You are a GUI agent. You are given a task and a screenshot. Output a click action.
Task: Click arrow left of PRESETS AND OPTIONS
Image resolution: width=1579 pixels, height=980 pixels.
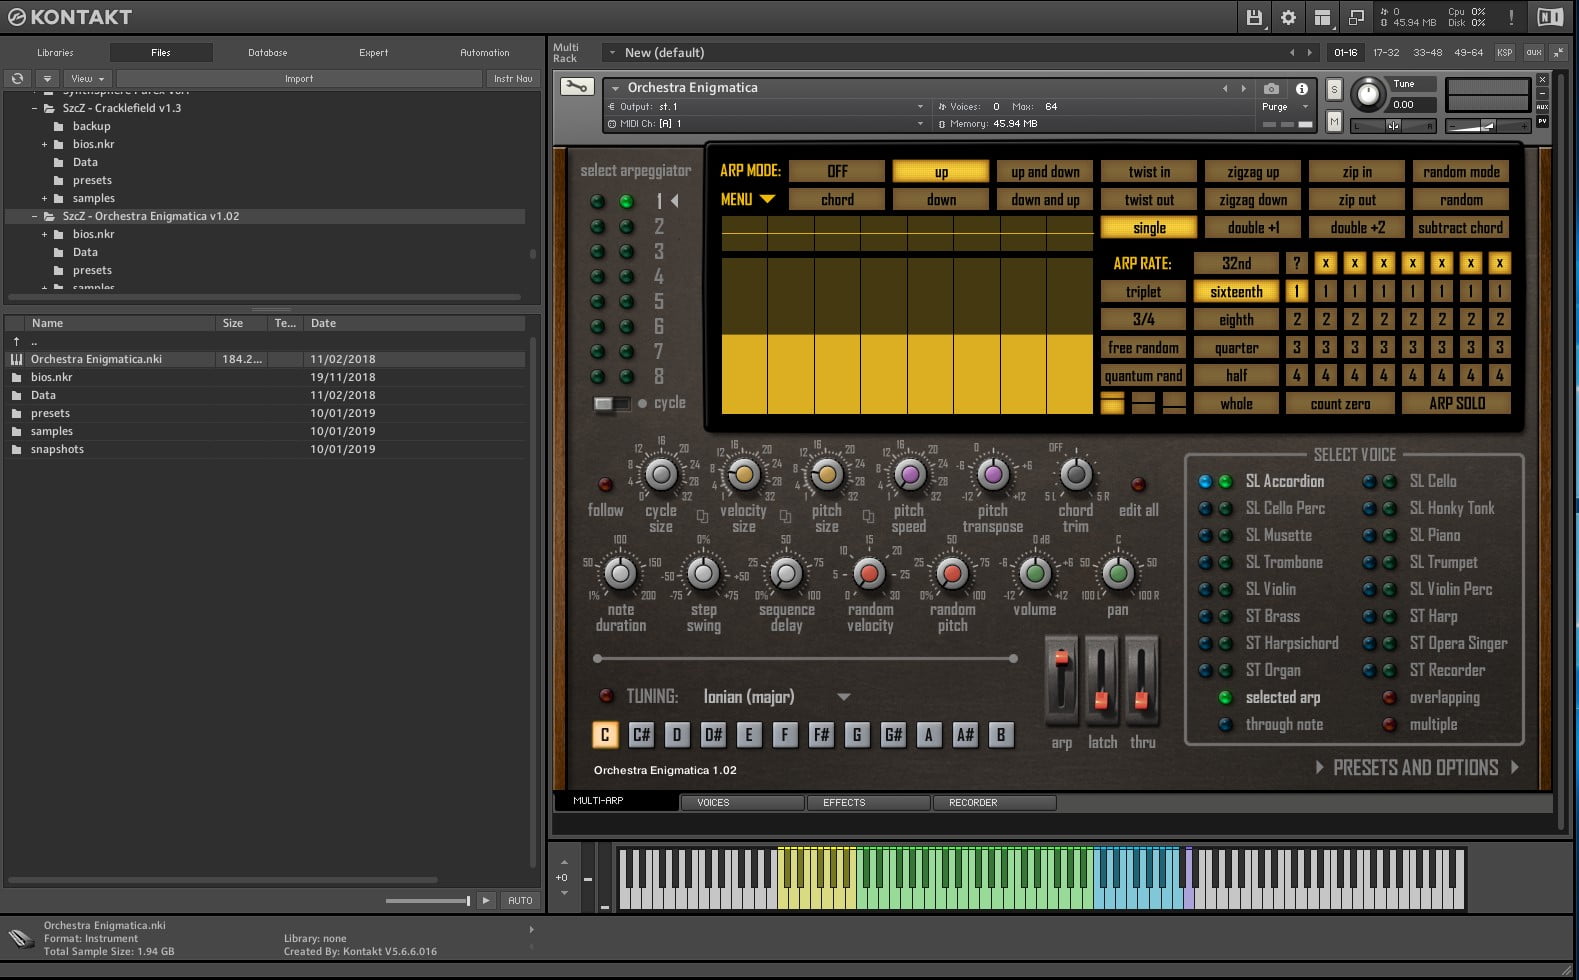click(x=1320, y=767)
